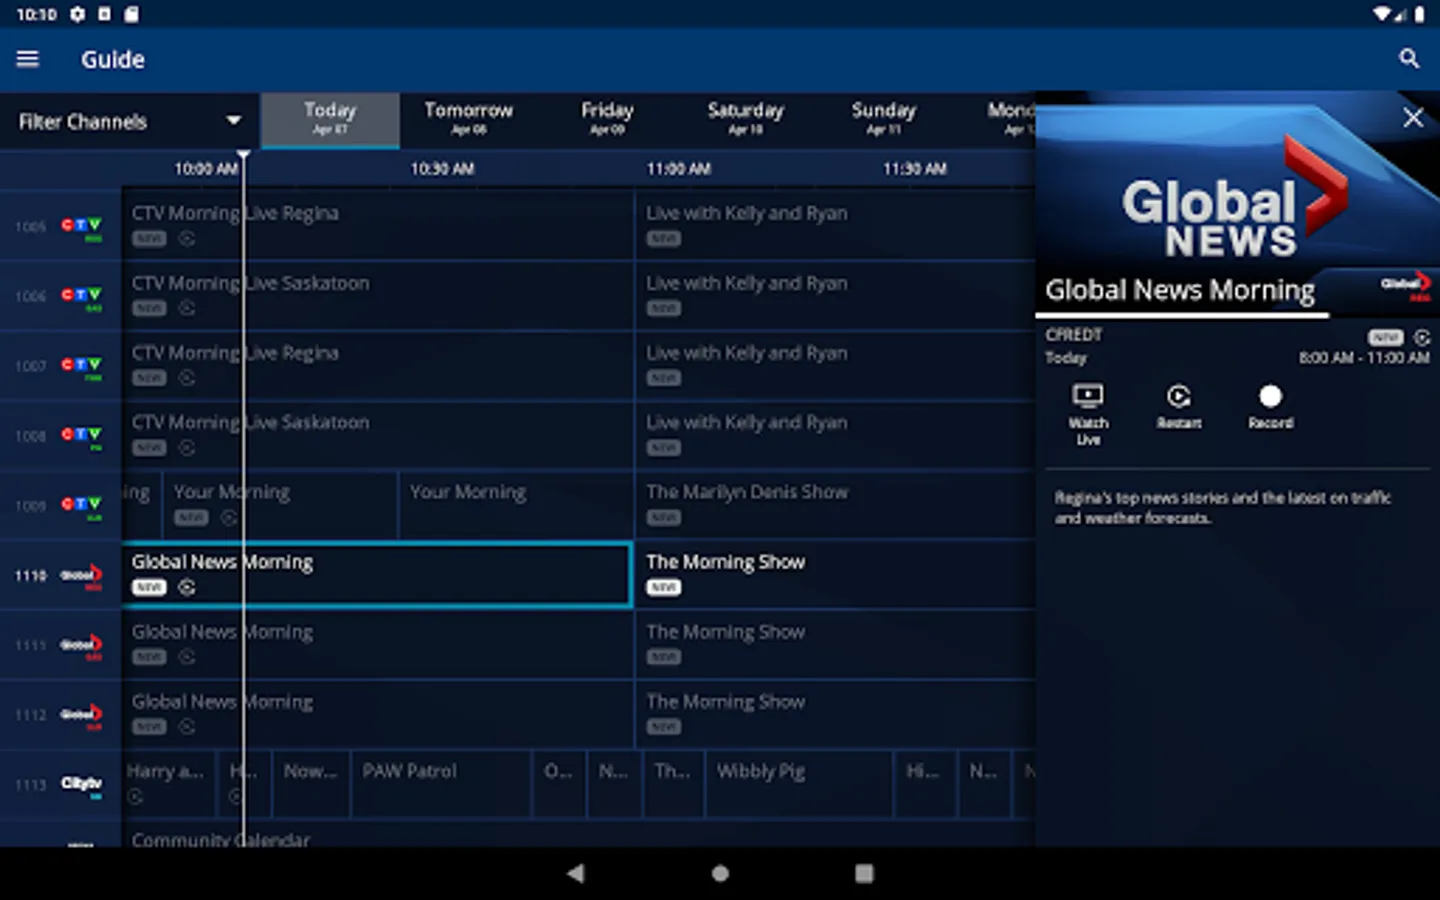Select the Global logo for channel 1111
This screenshot has width=1440, height=900.
click(x=82, y=646)
